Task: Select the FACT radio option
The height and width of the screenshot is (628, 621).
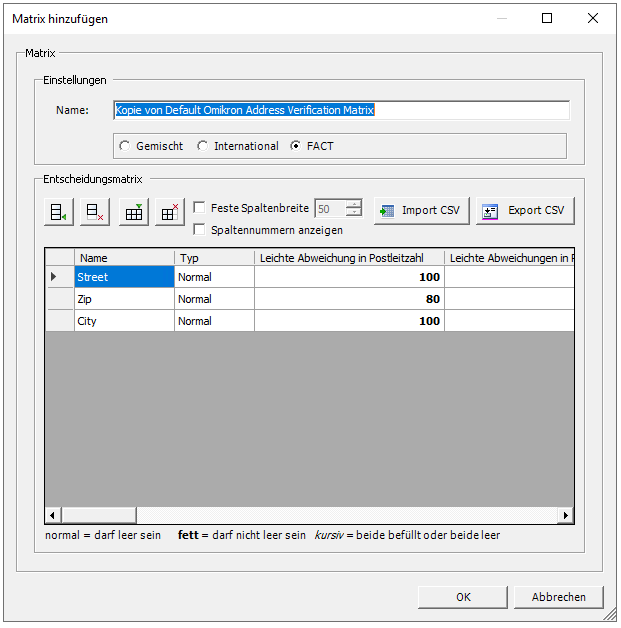Action: (312, 146)
